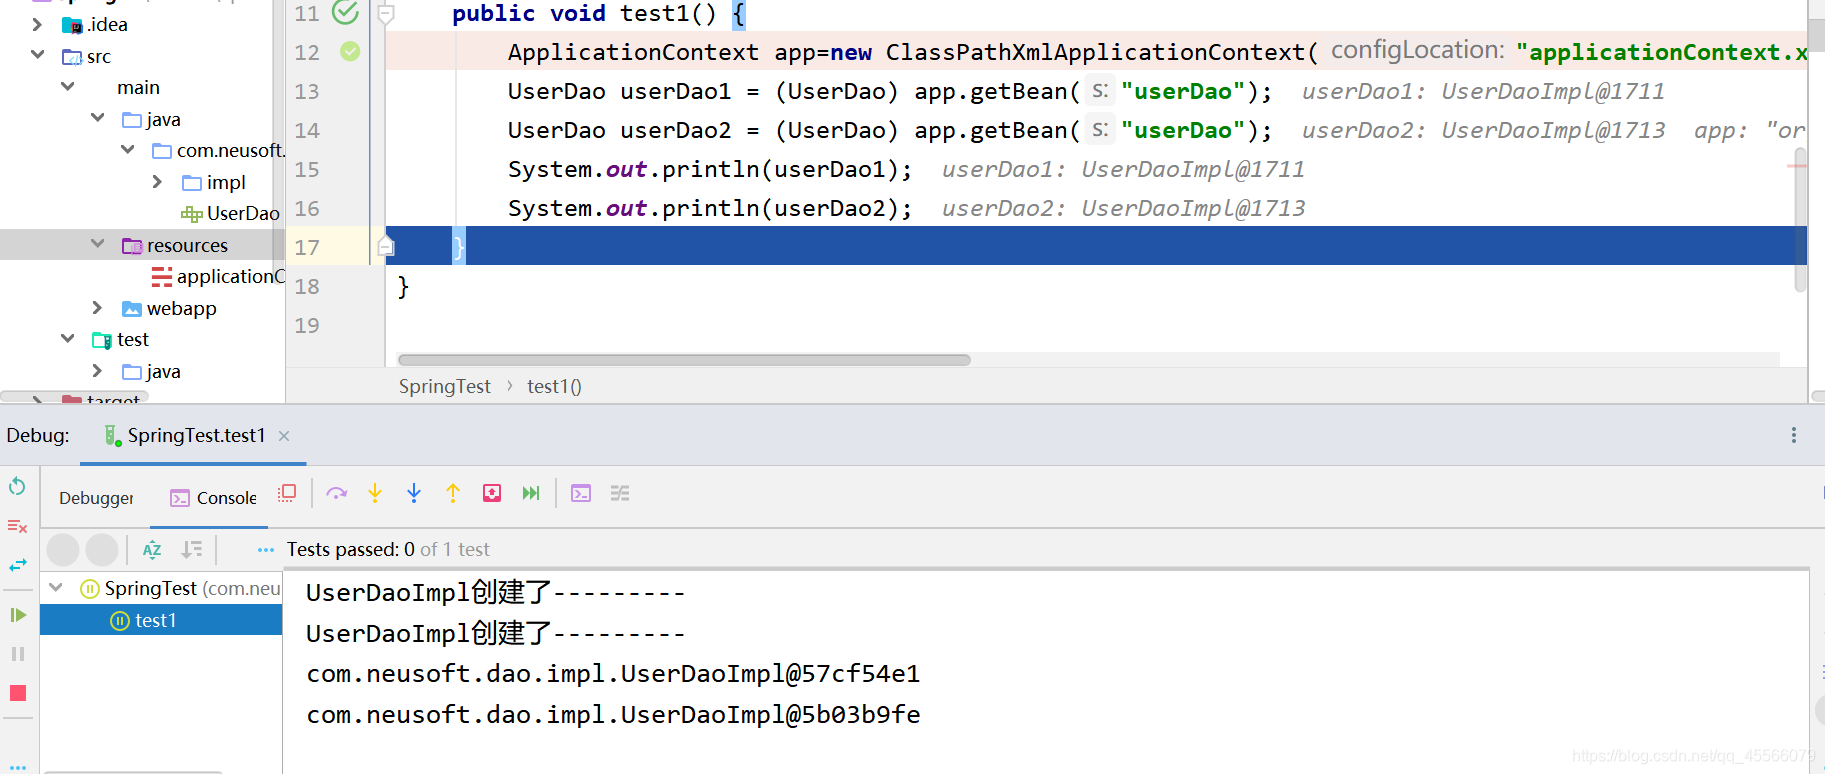Select the SpringTest result row
The height and width of the screenshot is (774, 1825).
coord(161,588)
